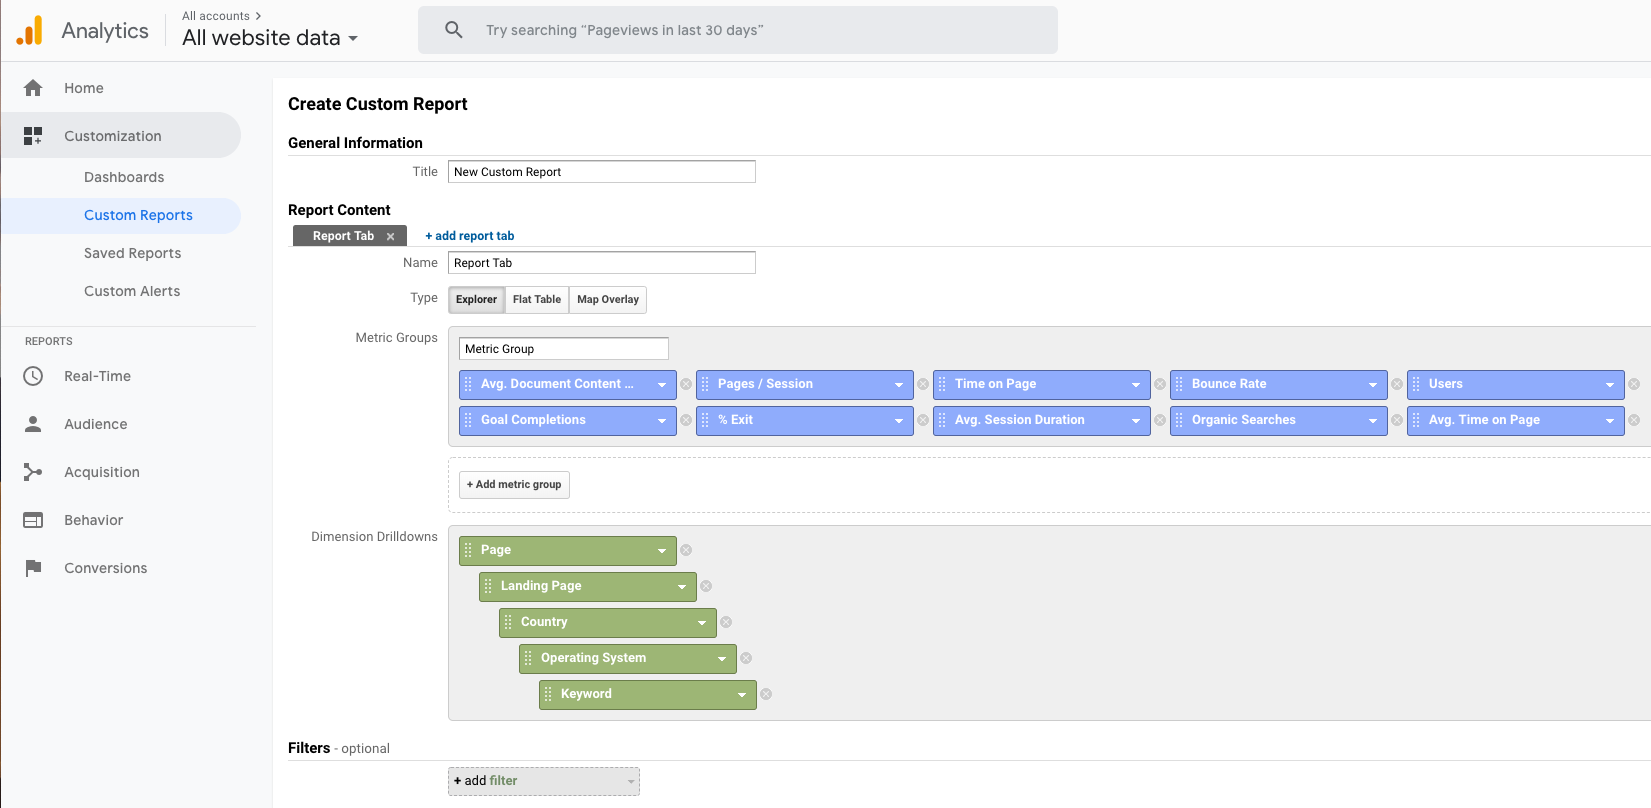
Task: Open Real-Time reports clock icon
Action: (33, 376)
